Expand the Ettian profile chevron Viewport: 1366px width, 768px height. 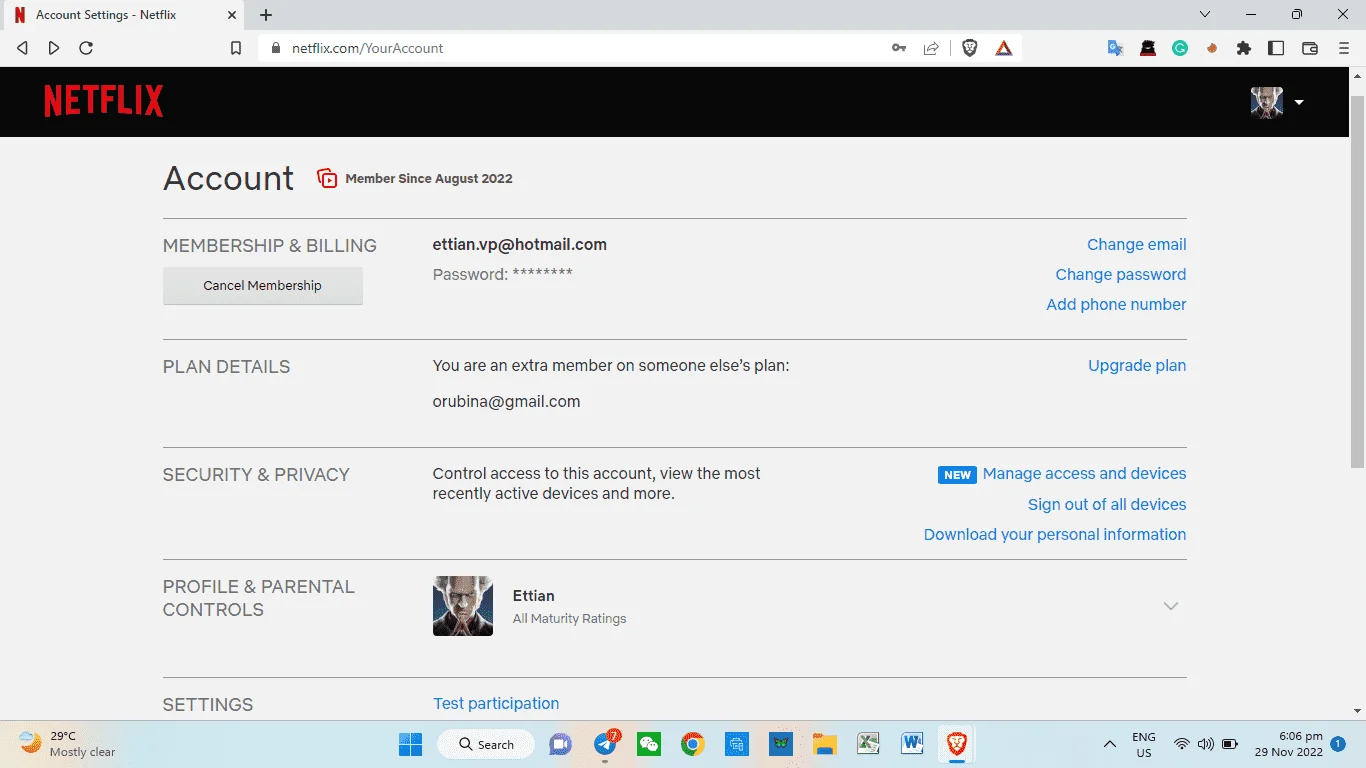coord(1171,606)
